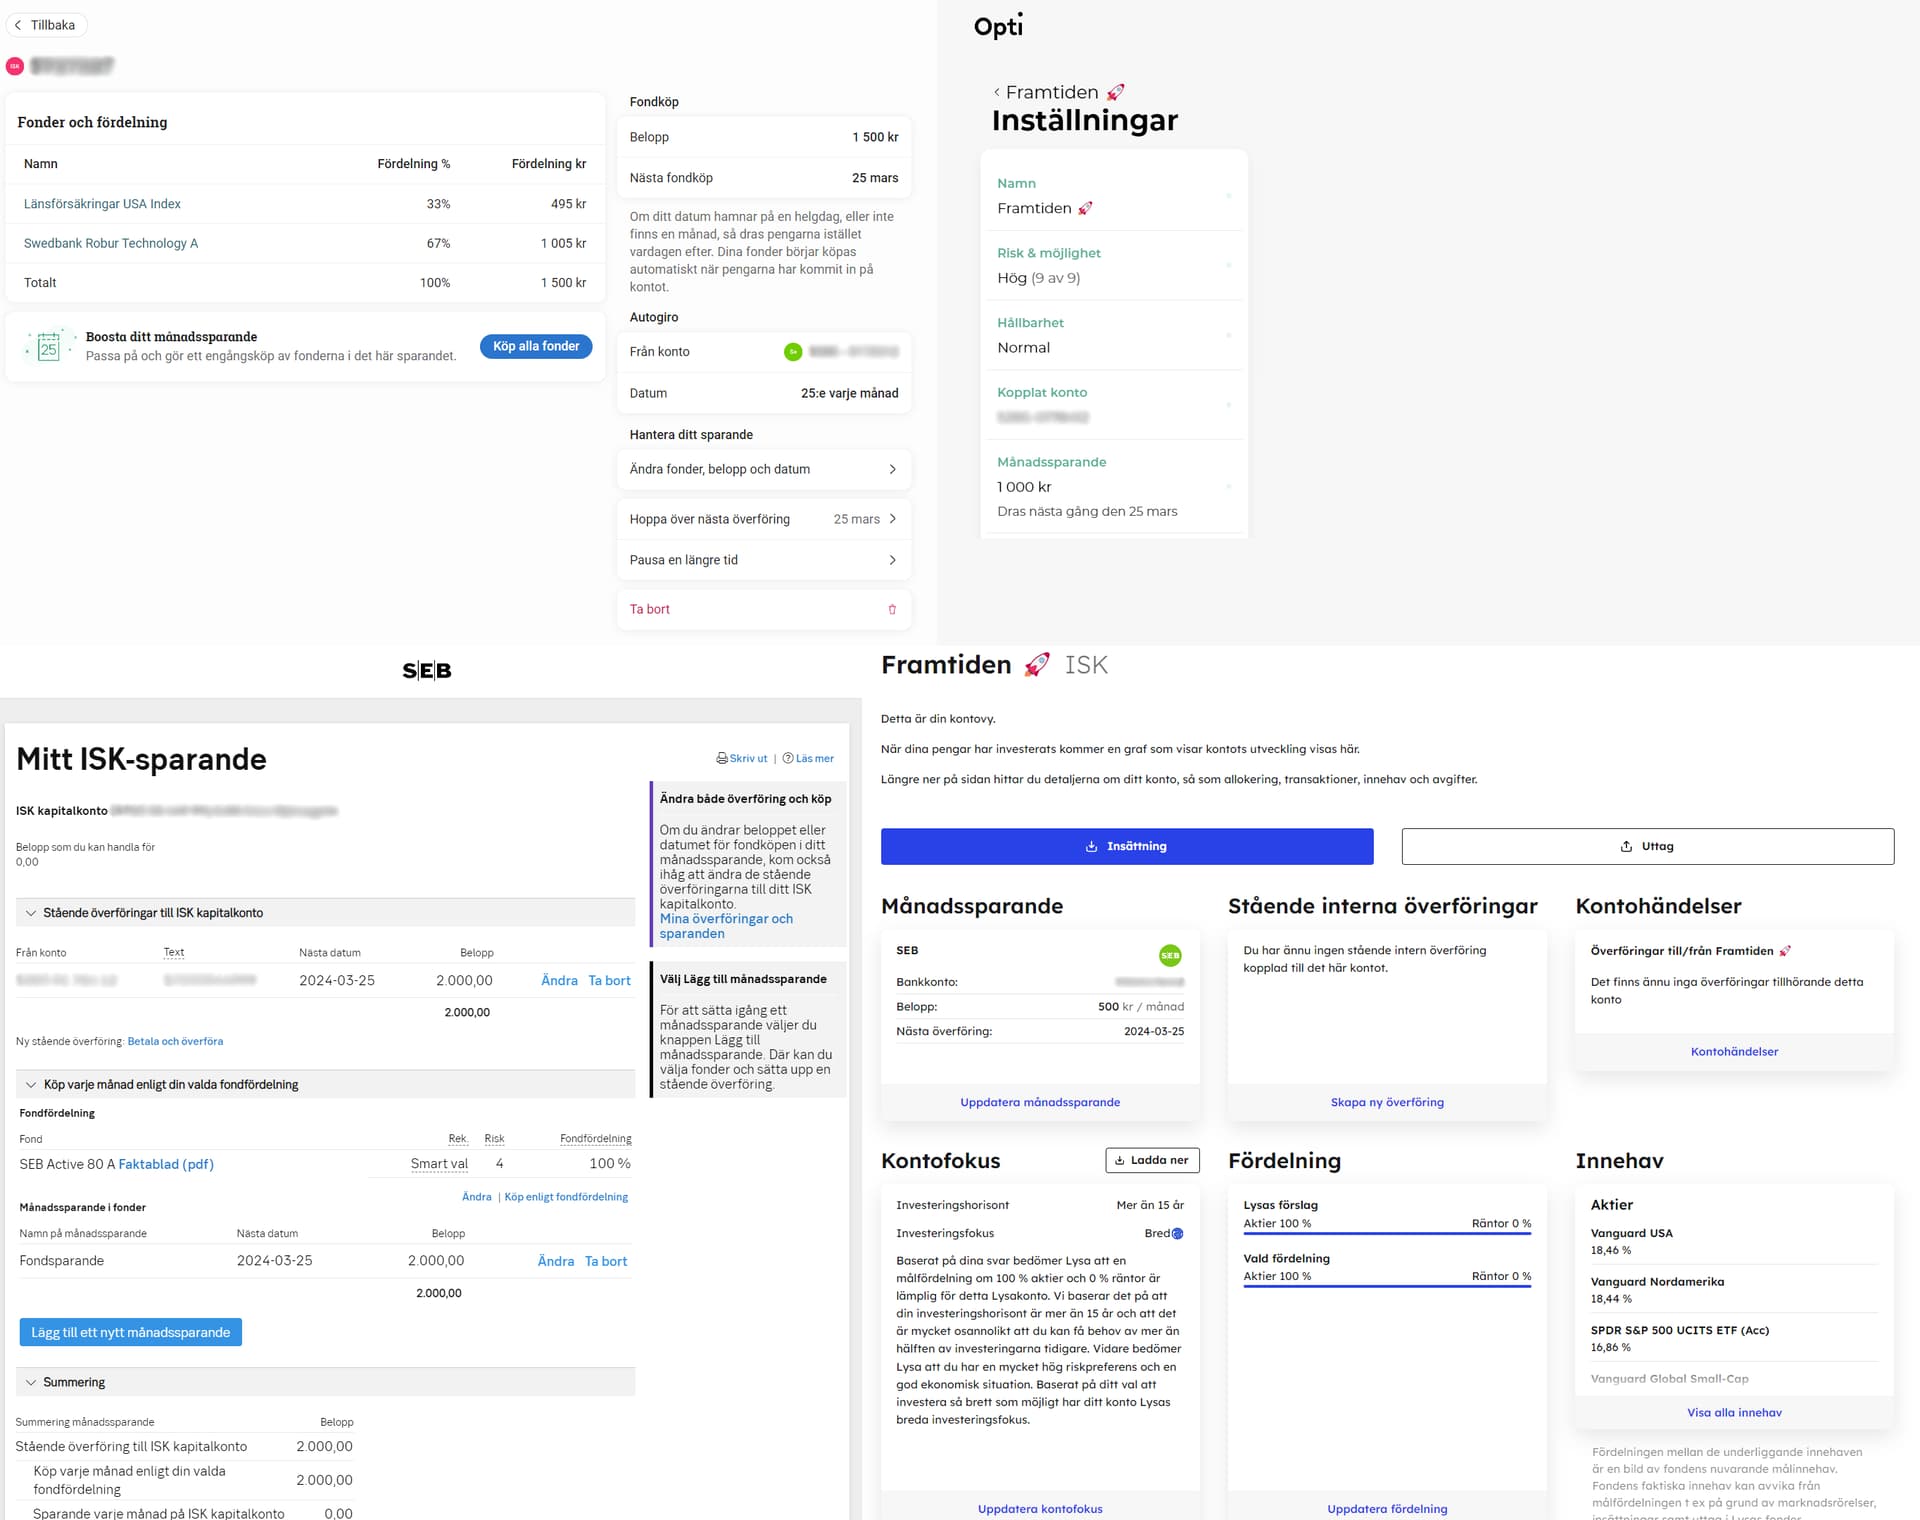1920x1520 pixels.
Task: Click the green Swedbank icon next to Från konto
Action: (792, 352)
